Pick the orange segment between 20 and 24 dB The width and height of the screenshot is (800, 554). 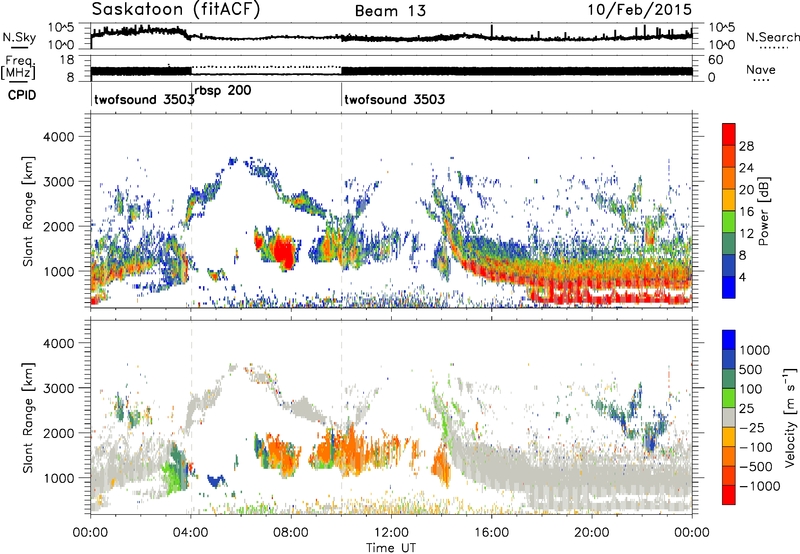[x=729, y=178]
